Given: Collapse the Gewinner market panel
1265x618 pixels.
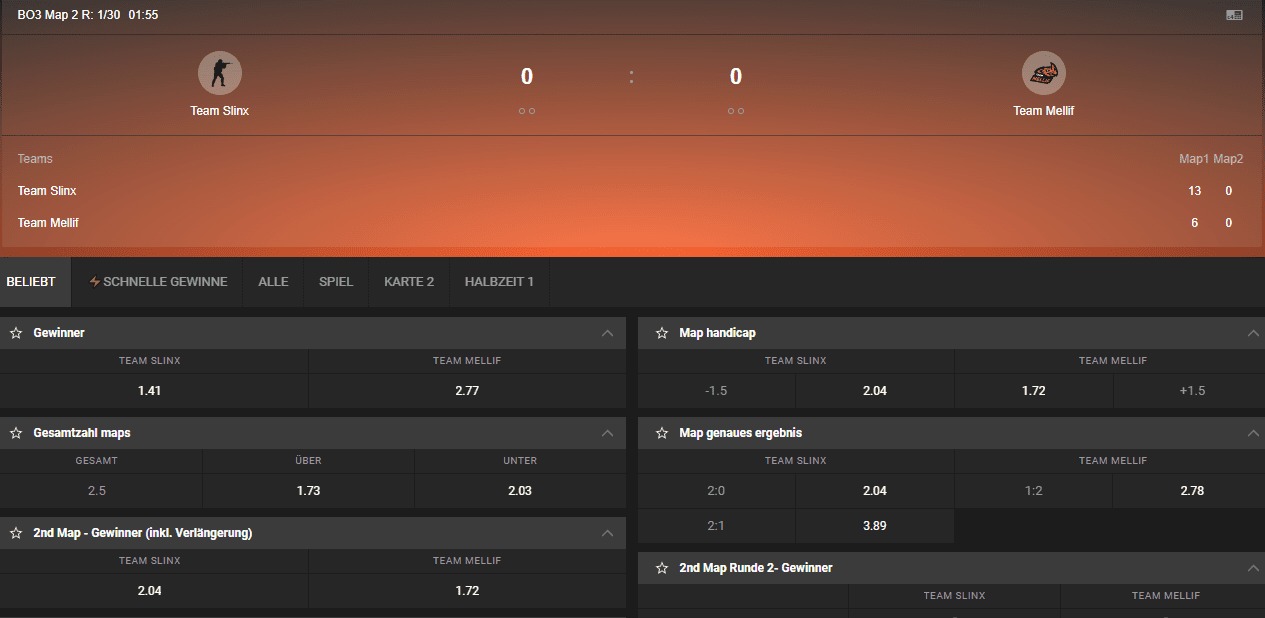Looking at the screenshot, I should click(607, 333).
